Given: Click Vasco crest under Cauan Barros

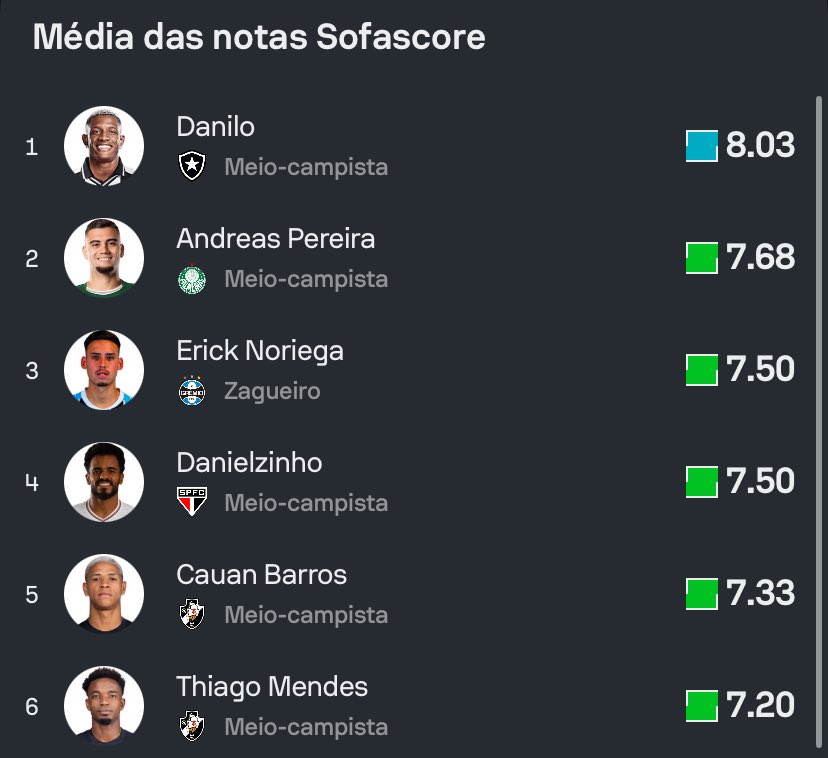Looking at the screenshot, I should 191,614.
